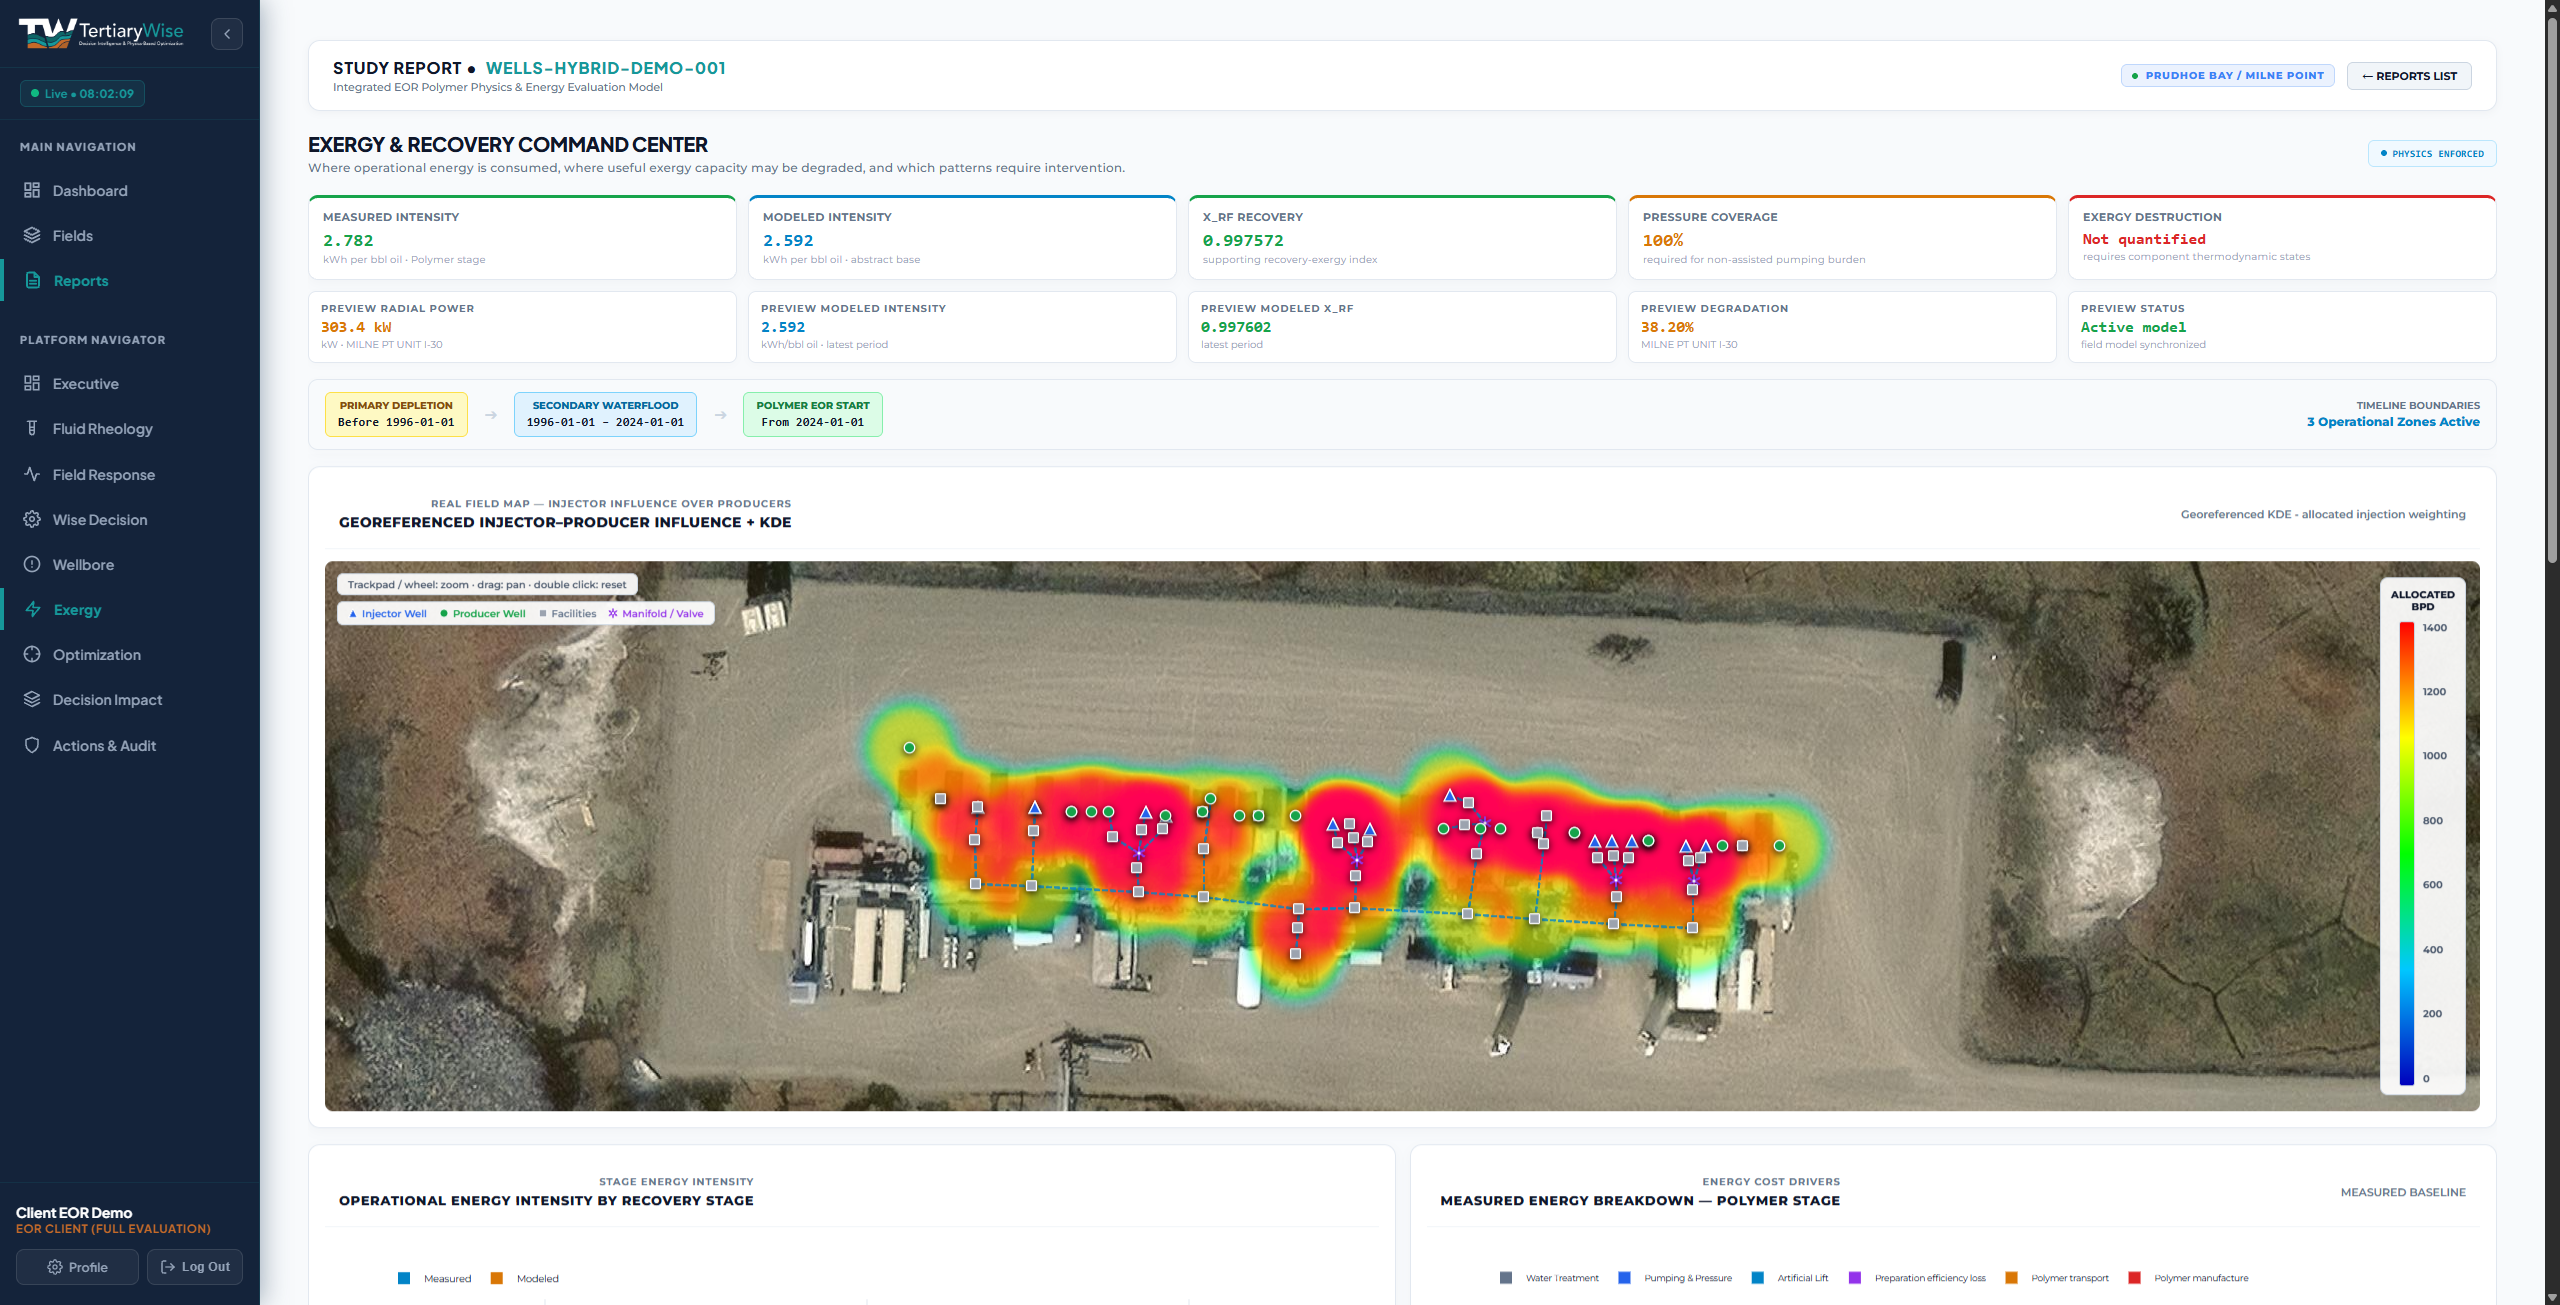Image resolution: width=2560 pixels, height=1305 pixels.
Task: Toggle Artificial Lift legend swatch
Action: (1758, 1278)
